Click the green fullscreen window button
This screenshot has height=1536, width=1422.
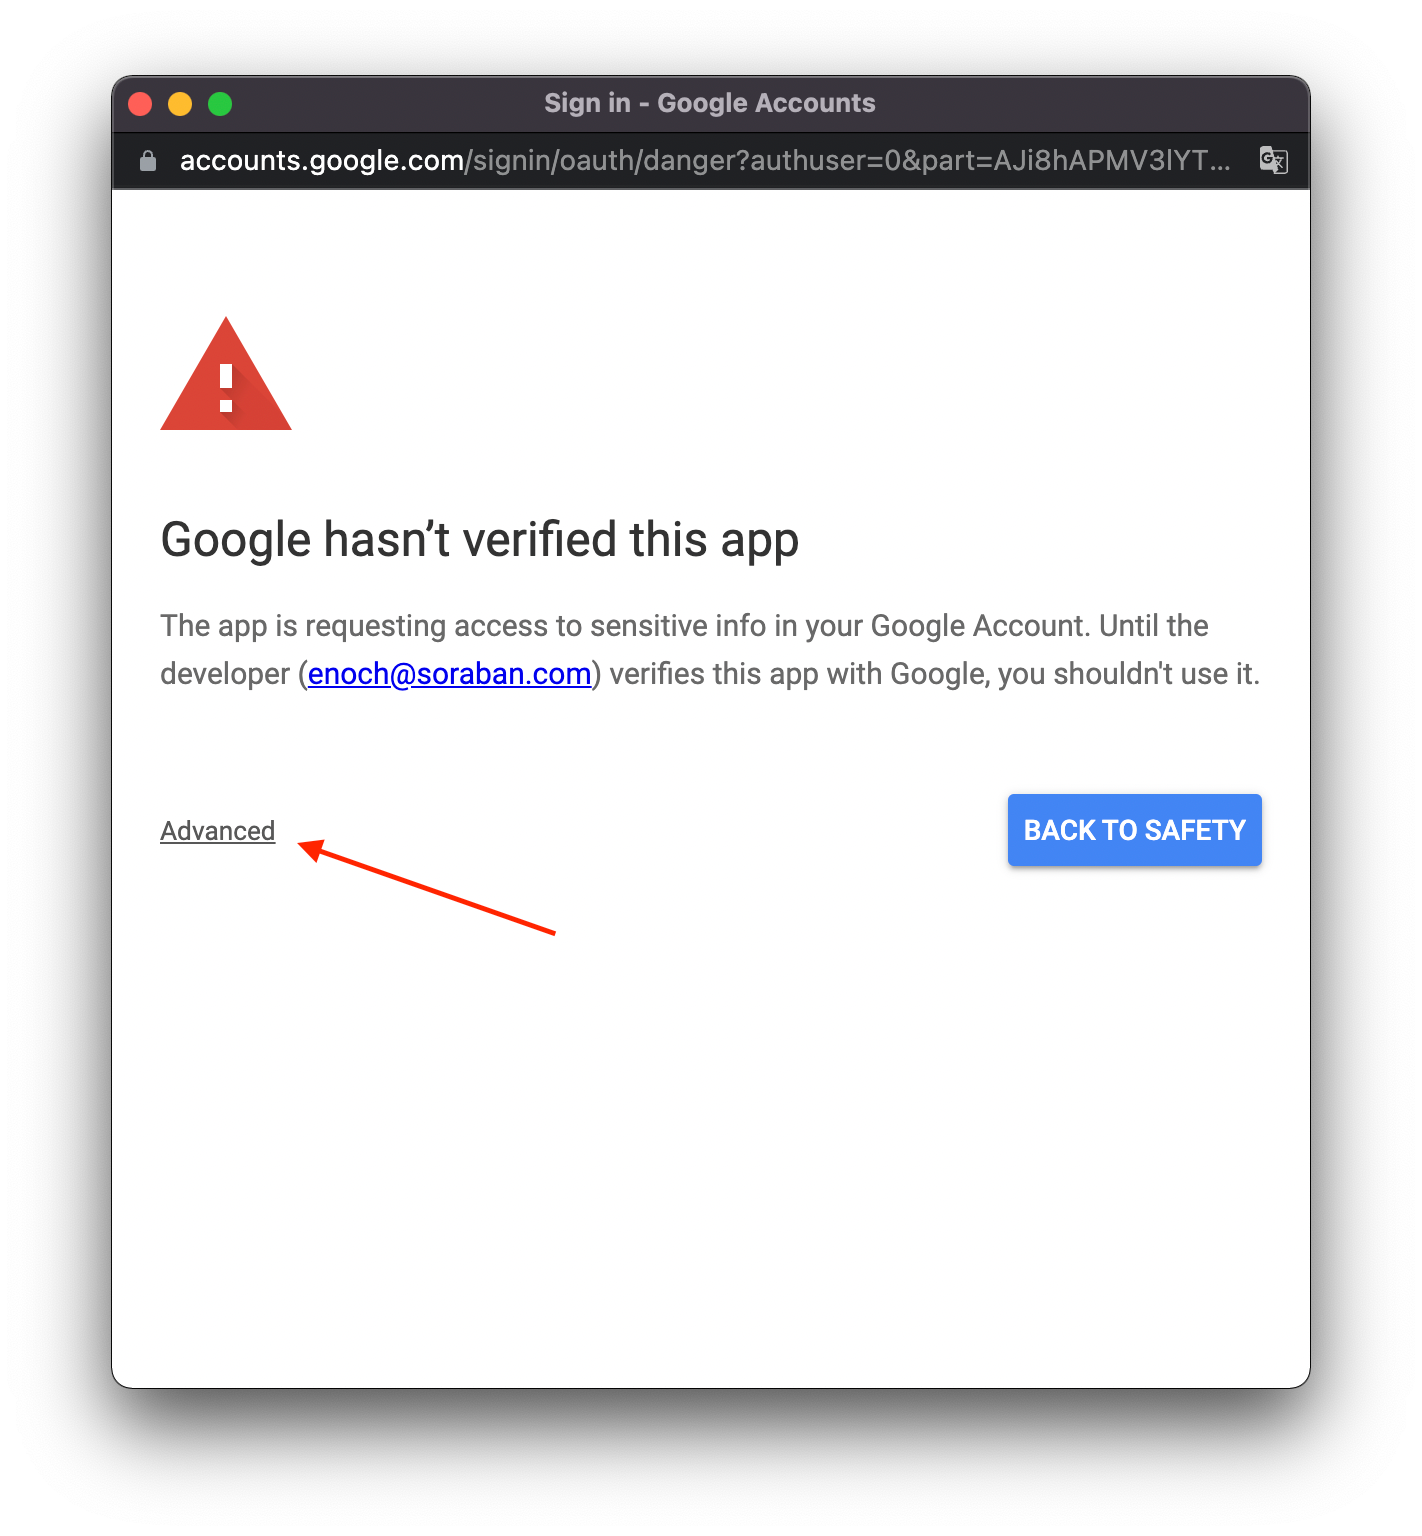tap(220, 104)
